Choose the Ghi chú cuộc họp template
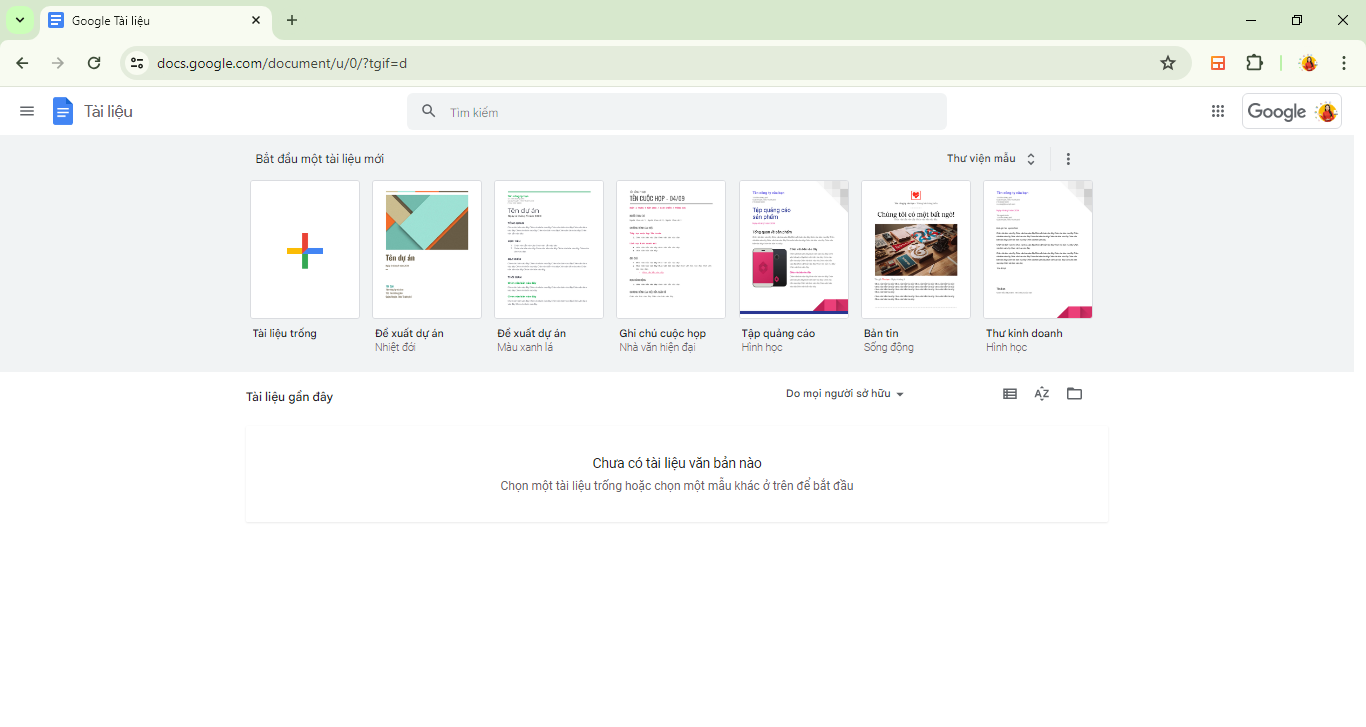The image size is (1366, 727). click(x=671, y=250)
